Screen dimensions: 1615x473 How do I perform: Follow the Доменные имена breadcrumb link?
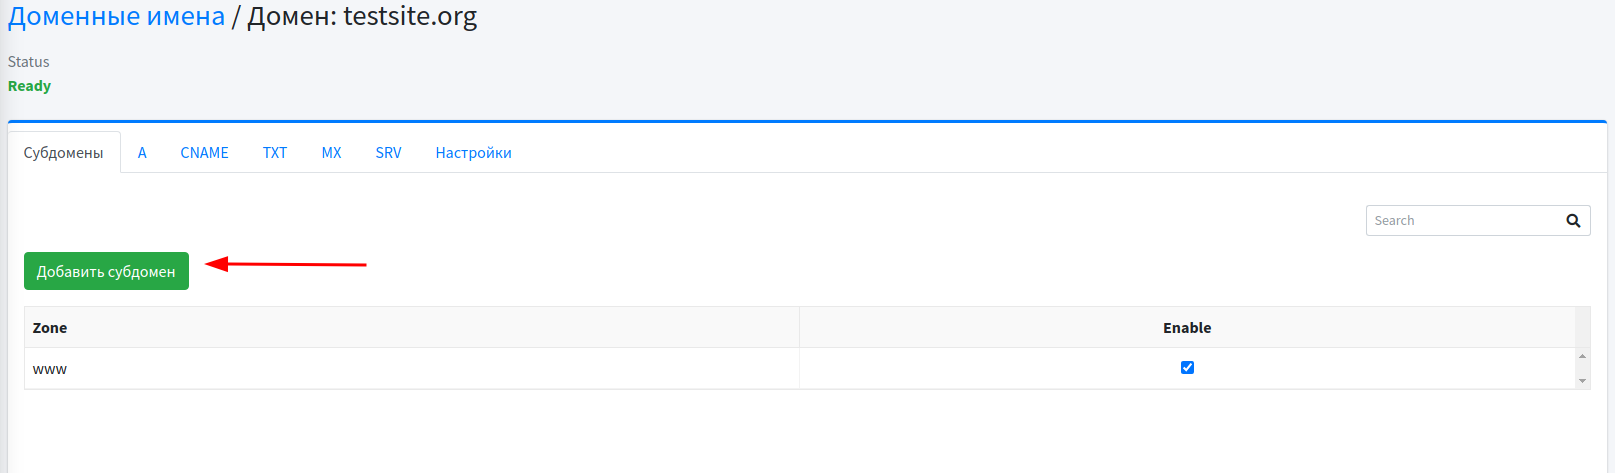(x=116, y=17)
